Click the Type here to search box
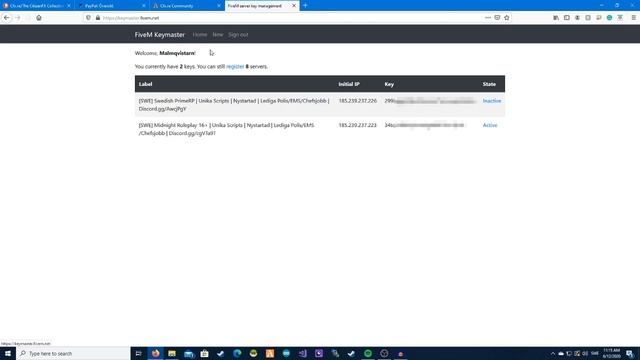The height and width of the screenshot is (360, 640). point(73,353)
